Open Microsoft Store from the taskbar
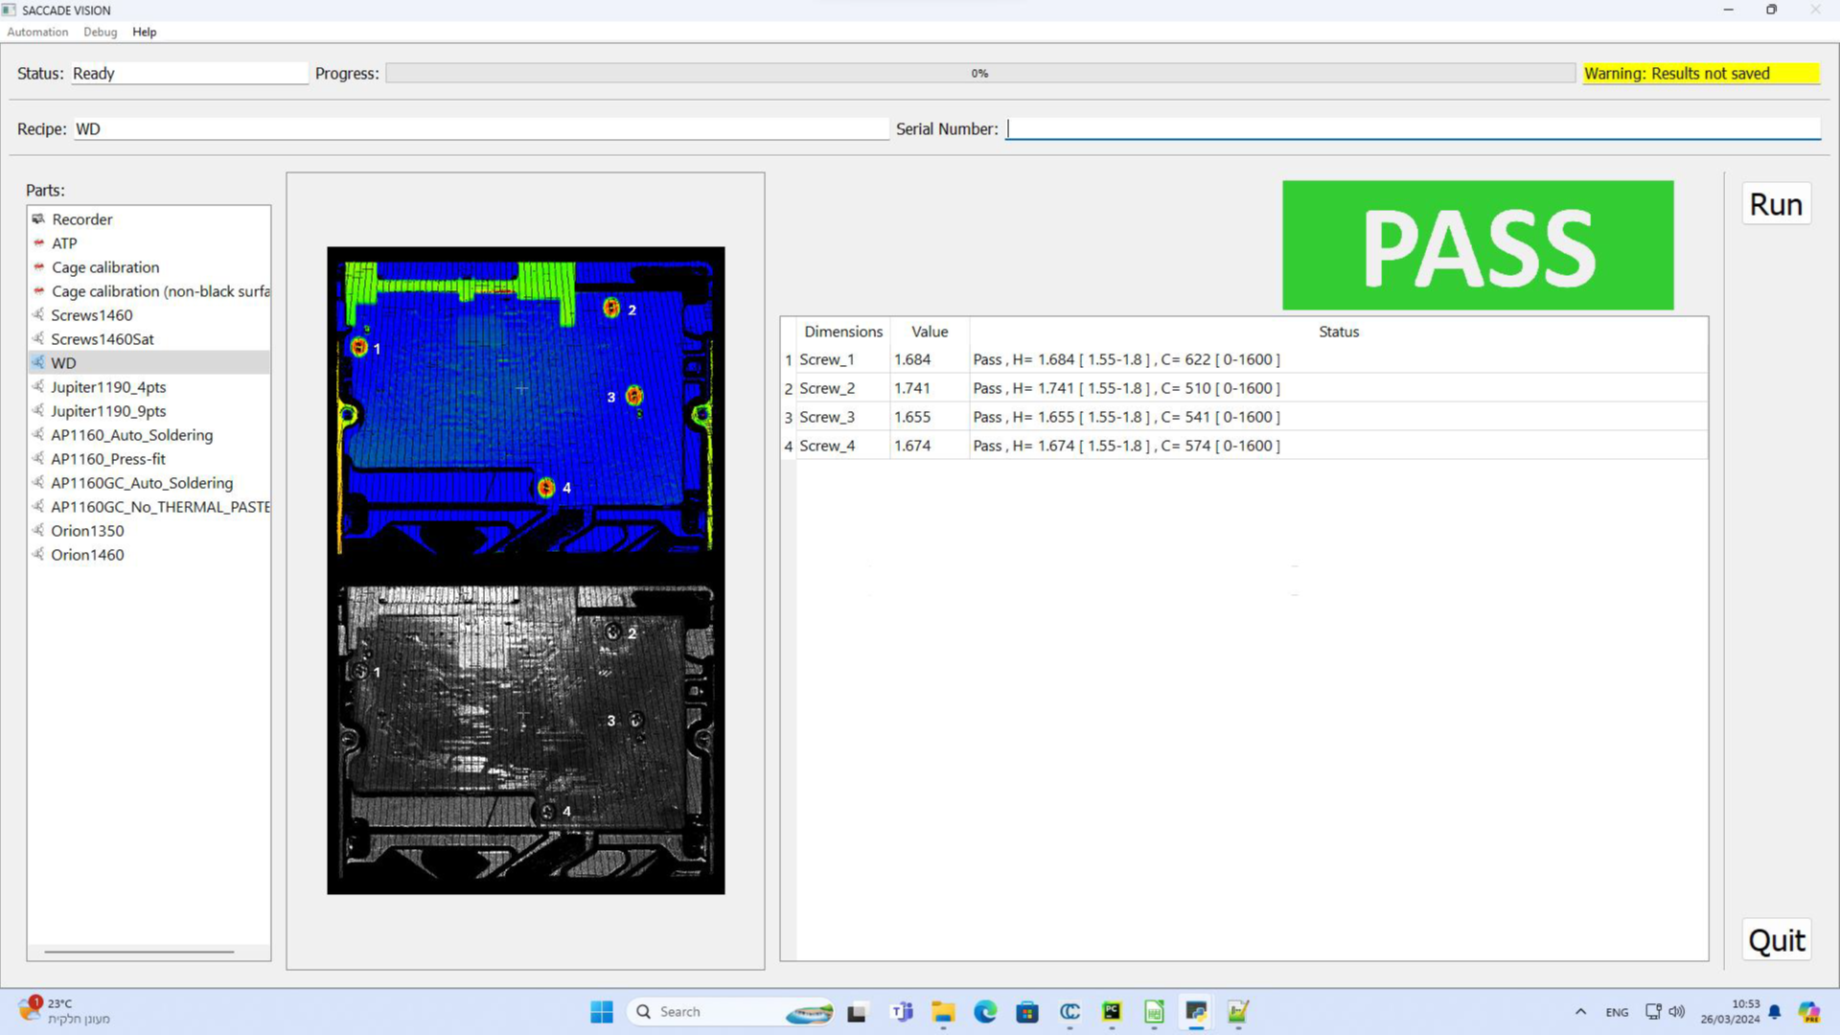 tap(1027, 1012)
